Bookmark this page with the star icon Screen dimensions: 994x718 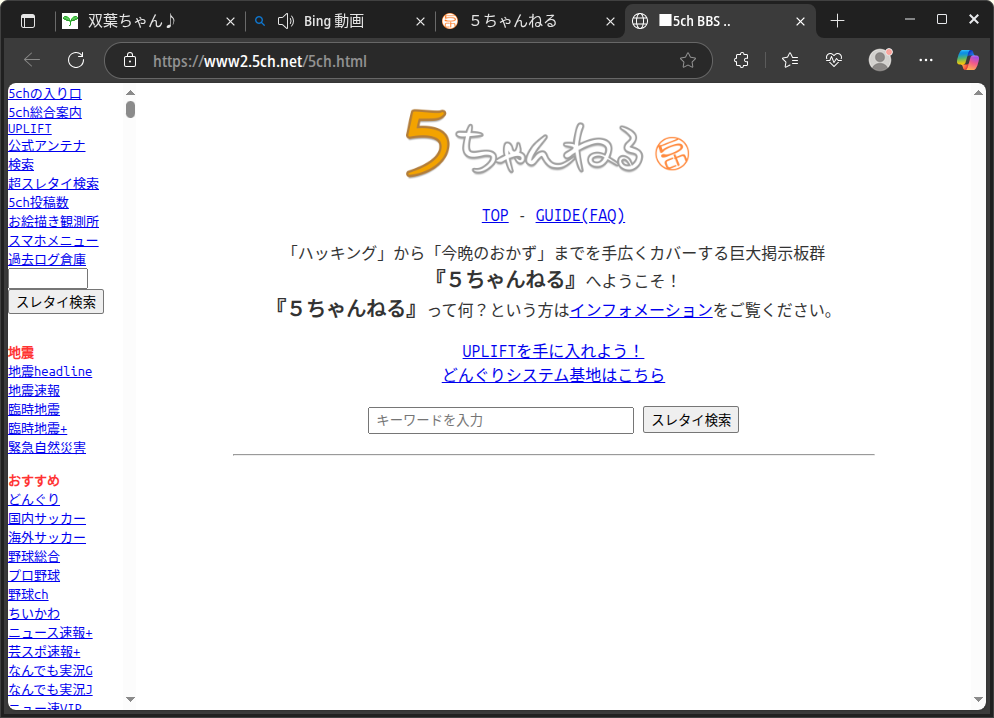click(x=688, y=61)
